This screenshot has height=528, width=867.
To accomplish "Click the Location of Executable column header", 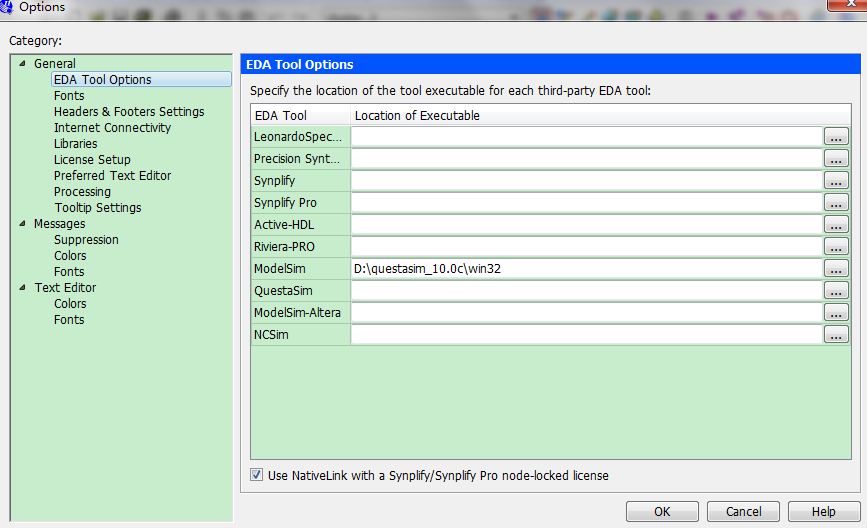I will coord(601,116).
